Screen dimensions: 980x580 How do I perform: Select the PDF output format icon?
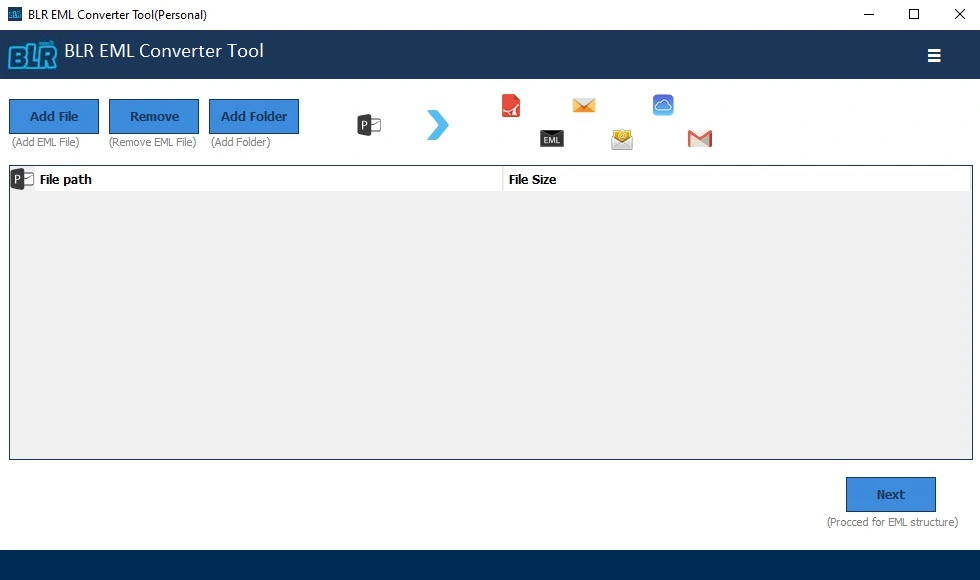(510, 105)
